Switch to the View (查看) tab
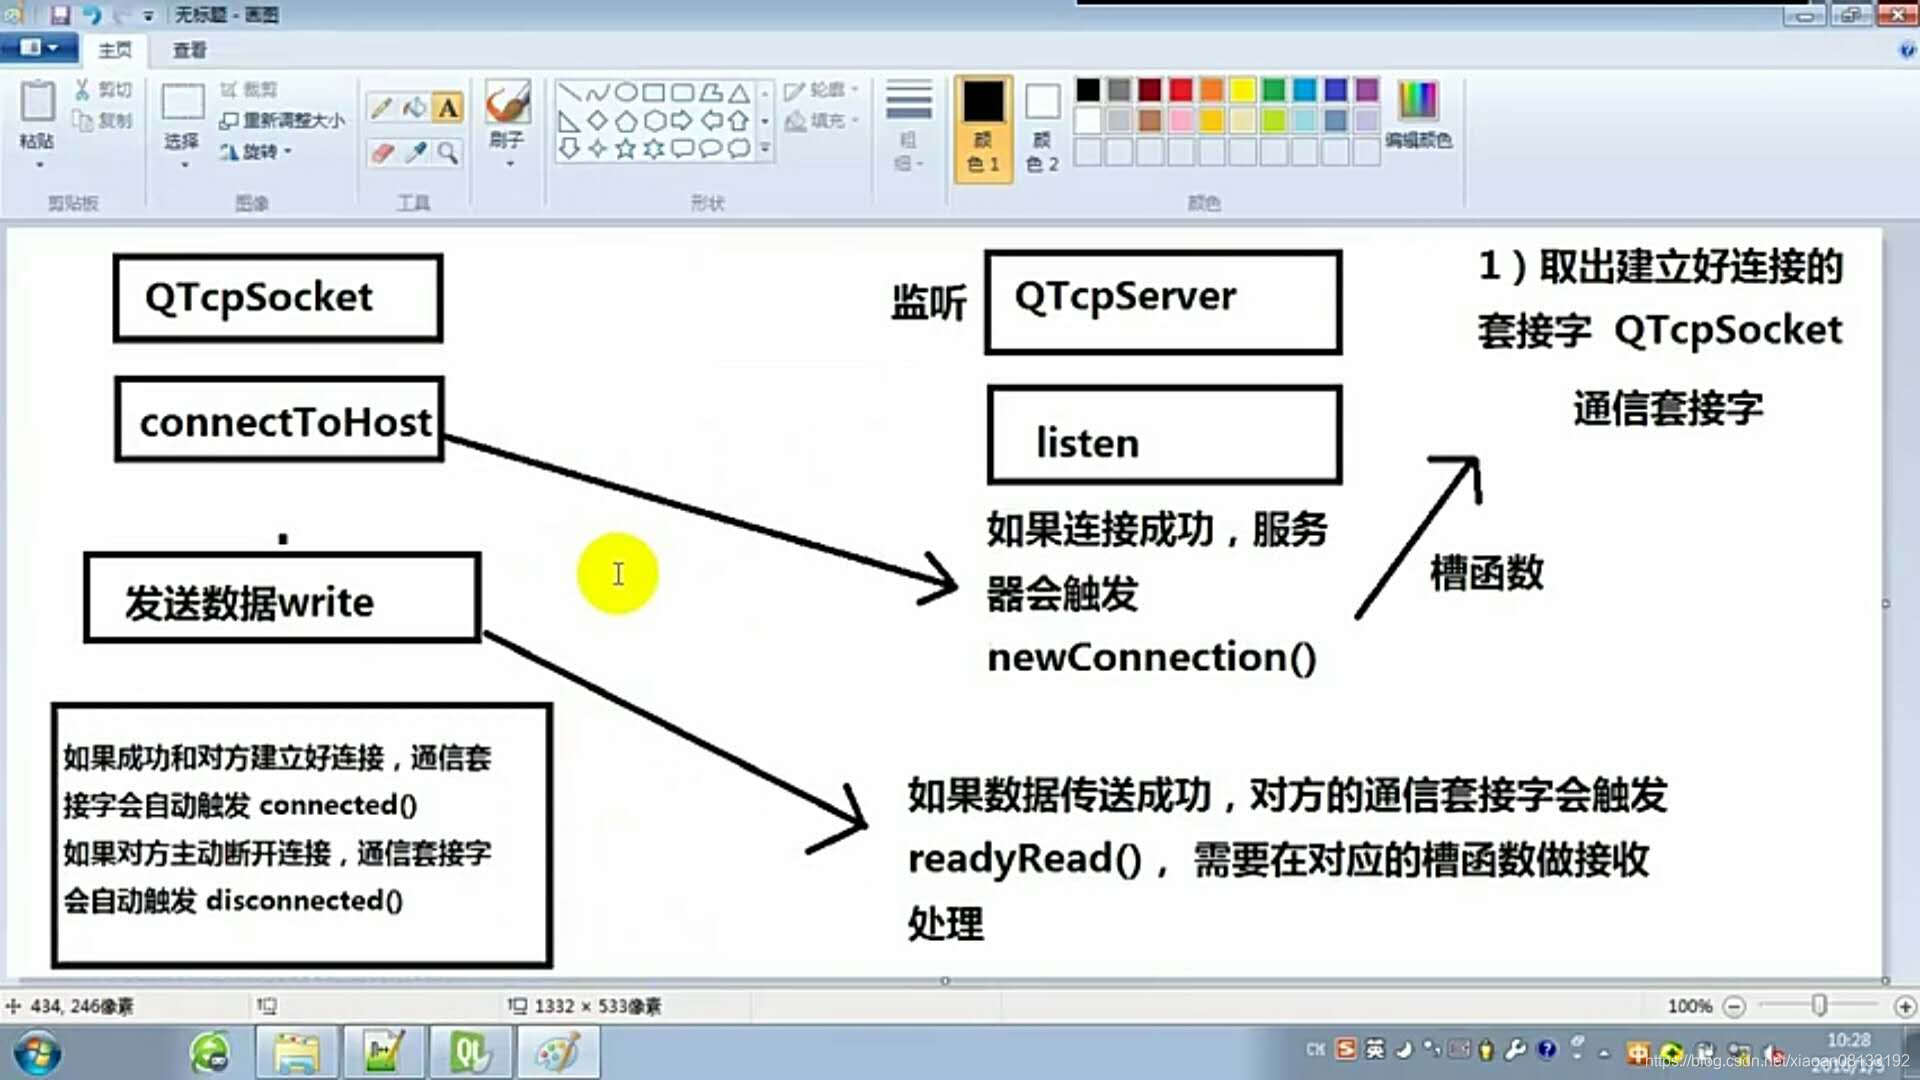This screenshot has width=1920, height=1080. click(189, 50)
